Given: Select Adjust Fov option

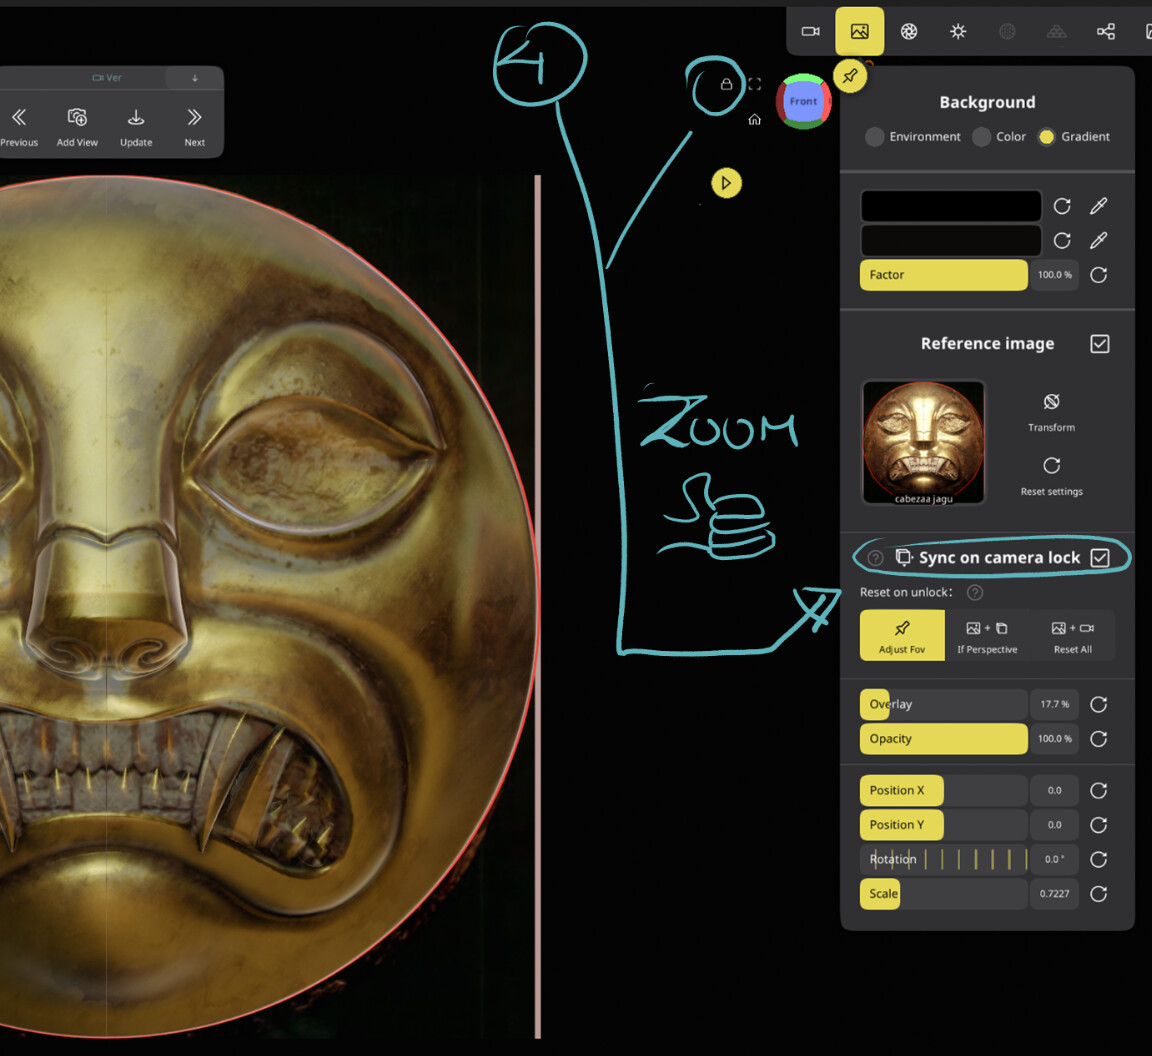Looking at the screenshot, I should tap(902, 636).
